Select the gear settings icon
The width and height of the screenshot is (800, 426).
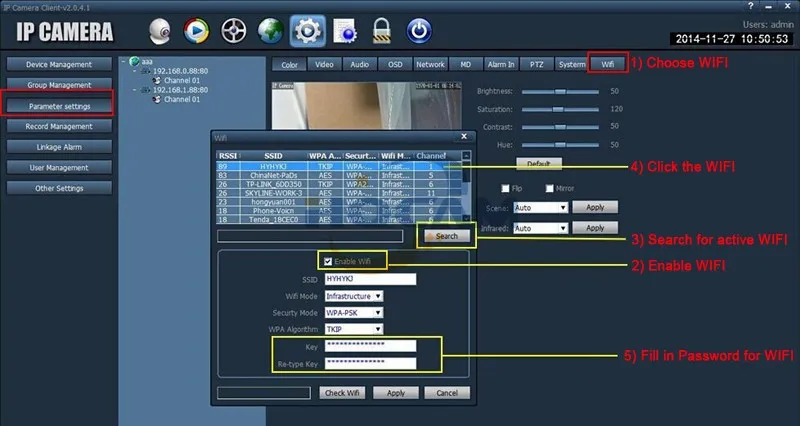308,31
